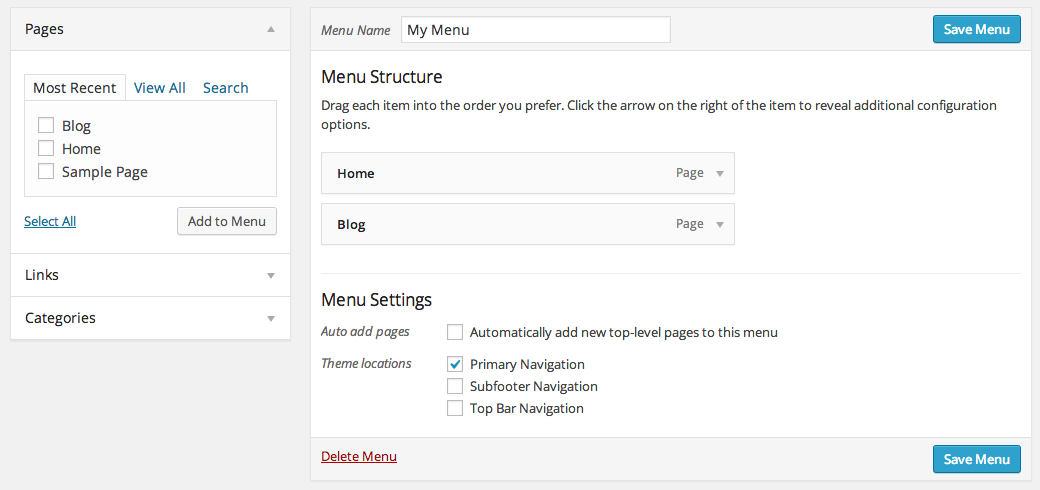The height and width of the screenshot is (490, 1040).
Task: Click the Add to Menu button
Action: point(227,221)
